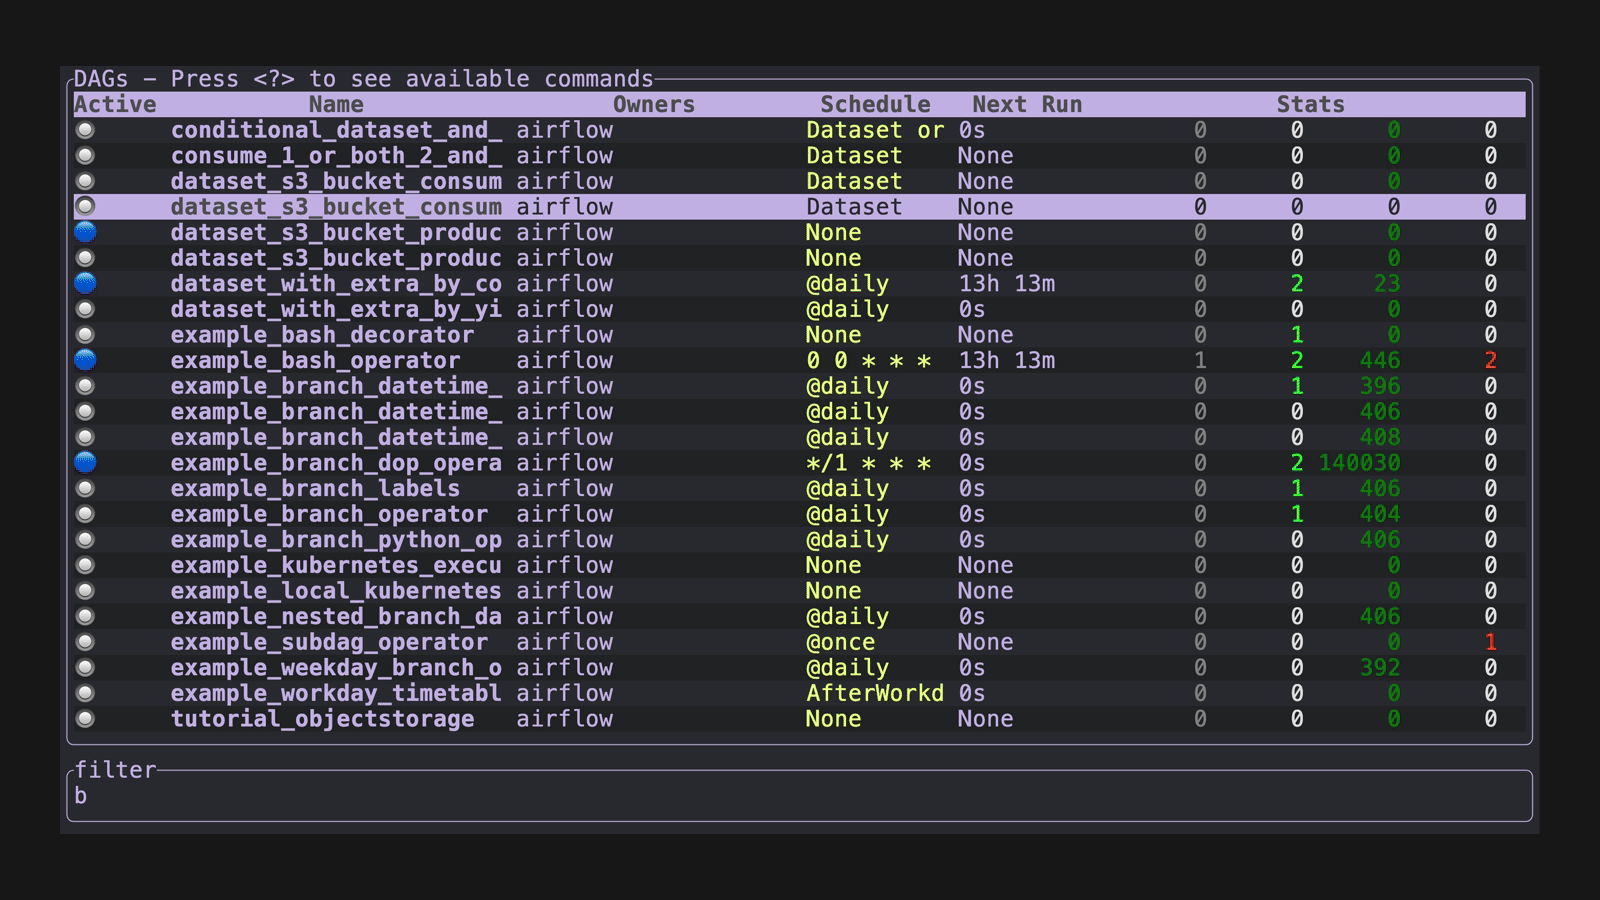Enable the example_kubernetes_execu DAG

(x=85, y=565)
